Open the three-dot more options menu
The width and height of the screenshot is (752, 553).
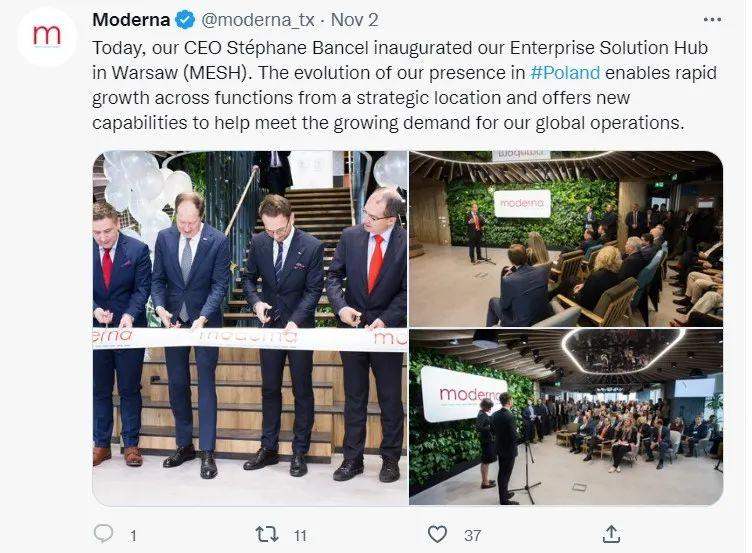712,20
